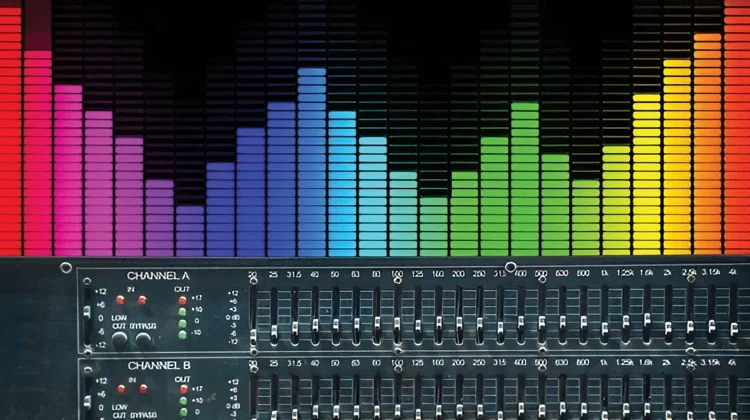750x420 pixels.
Task: Click Channel A 0 dB scale marking
Action: (233, 317)
